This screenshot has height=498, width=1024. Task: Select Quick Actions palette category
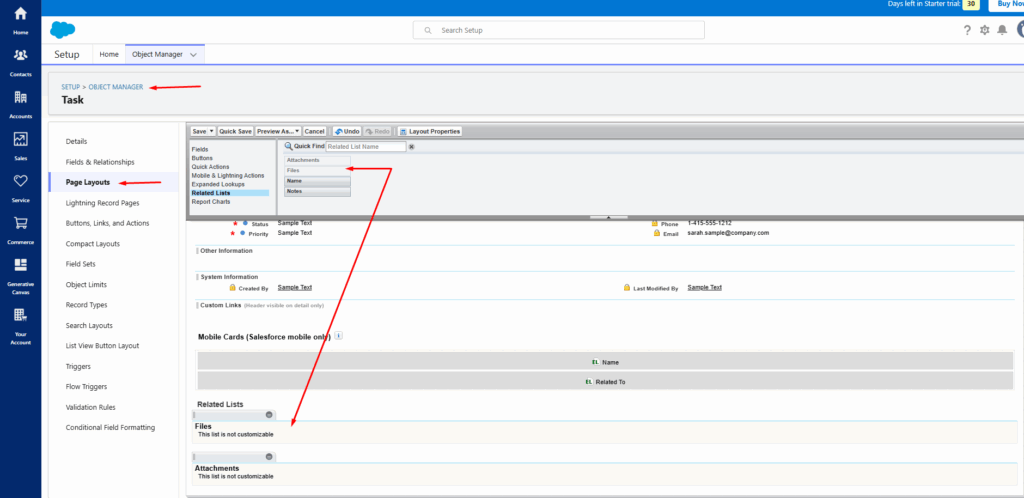click(x=210, y=167)
